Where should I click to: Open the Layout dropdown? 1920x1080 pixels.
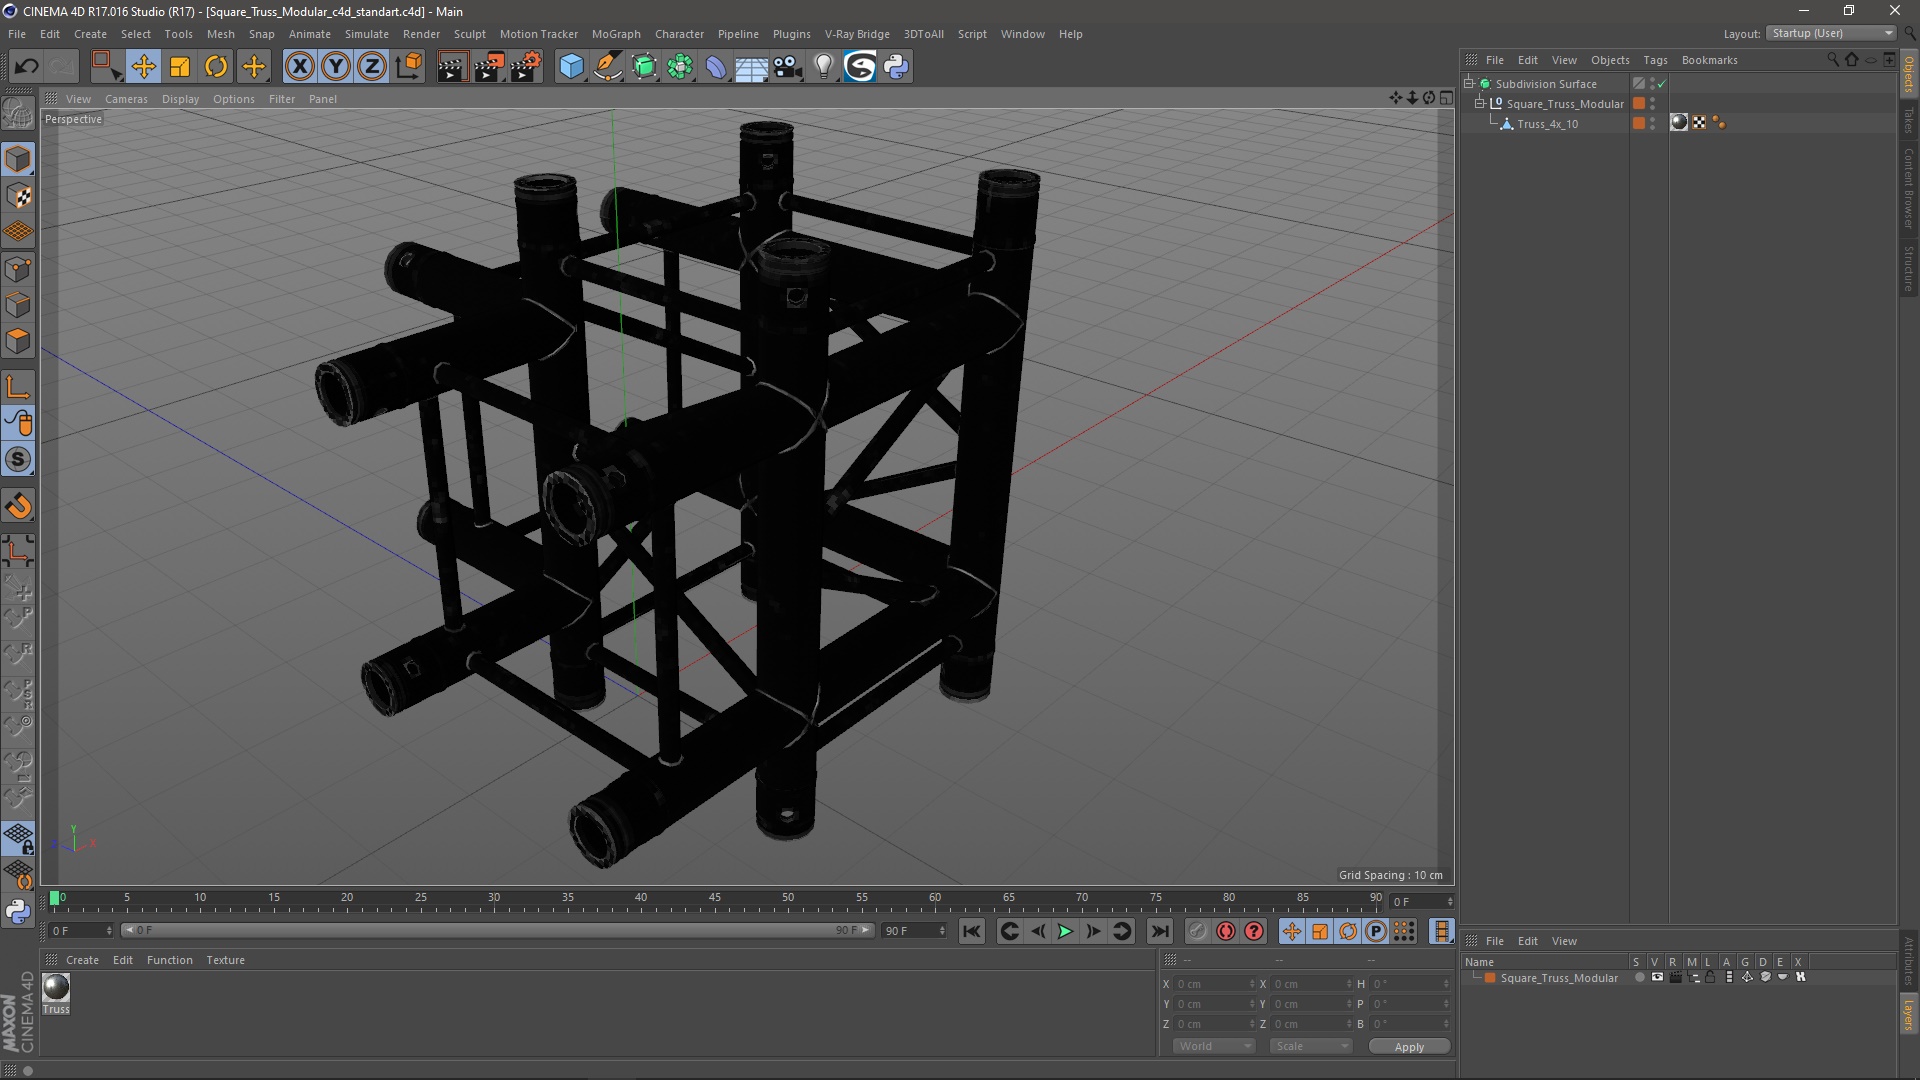click(1831, 33)
